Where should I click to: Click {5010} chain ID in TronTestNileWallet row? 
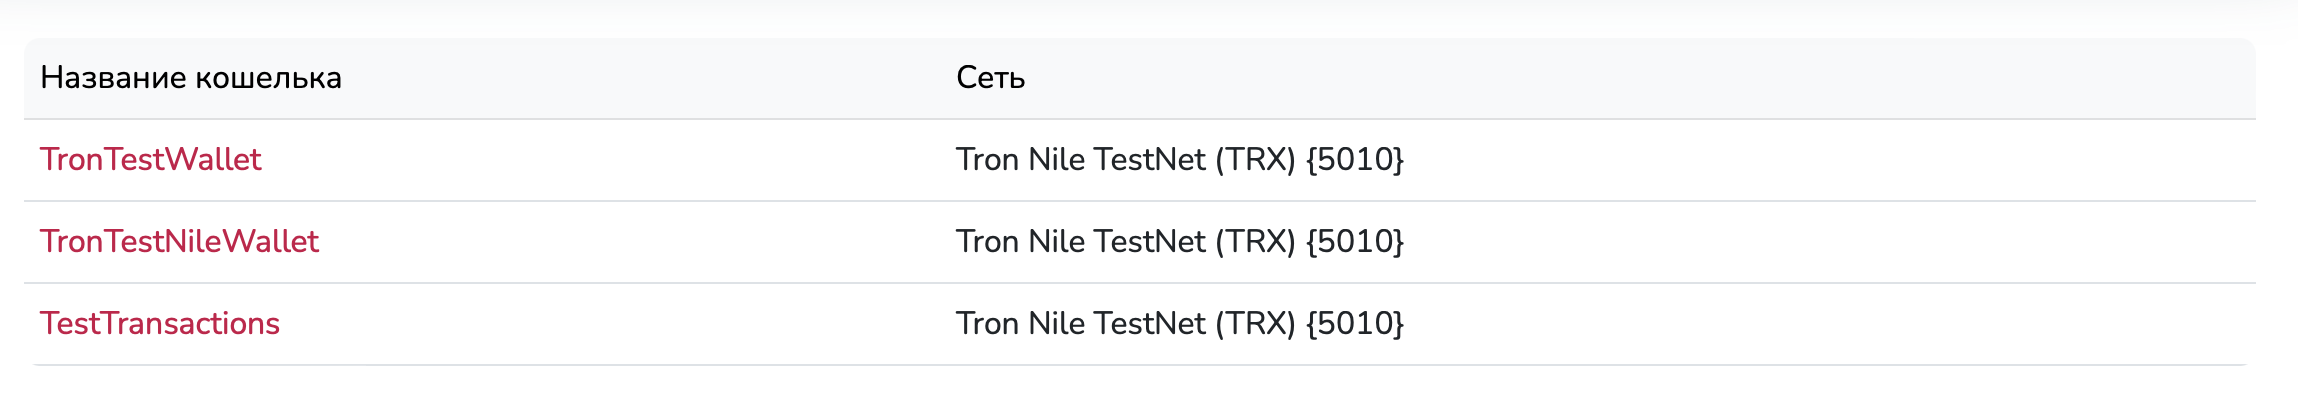point(1355,242)
